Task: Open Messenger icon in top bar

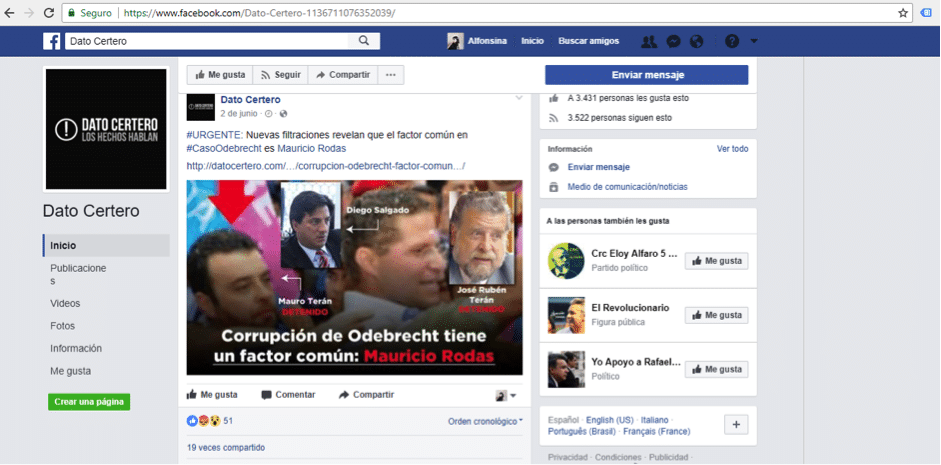Action: click(674, 41)
